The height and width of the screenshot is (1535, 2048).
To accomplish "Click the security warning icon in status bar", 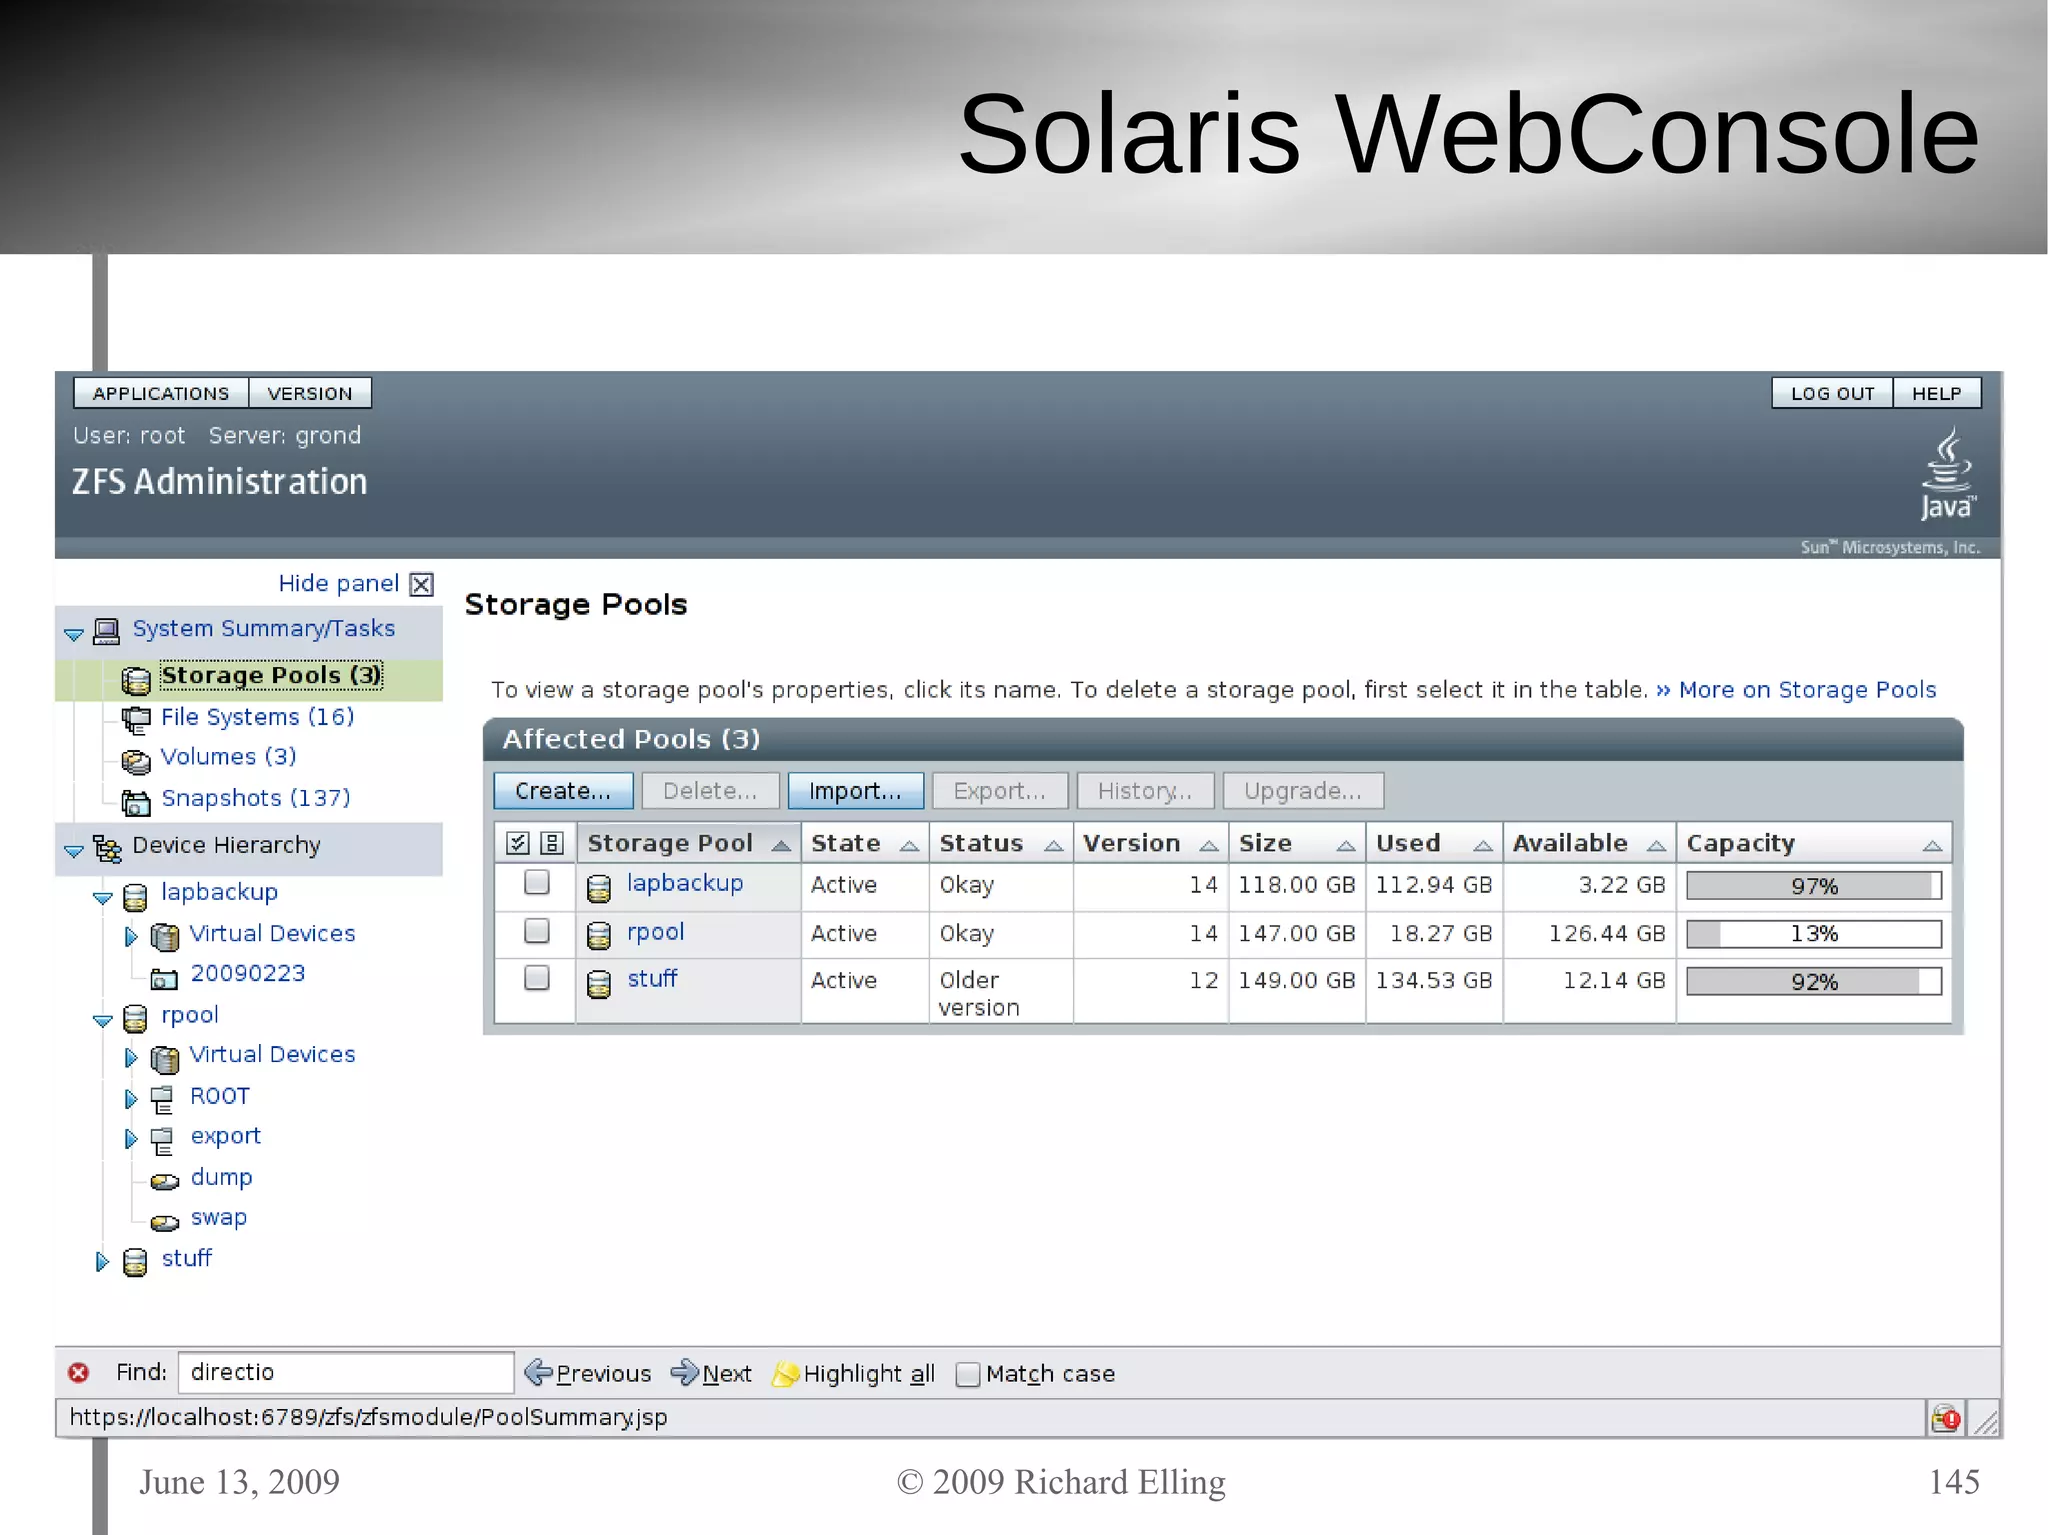I will click(x=1946, y=1418).
